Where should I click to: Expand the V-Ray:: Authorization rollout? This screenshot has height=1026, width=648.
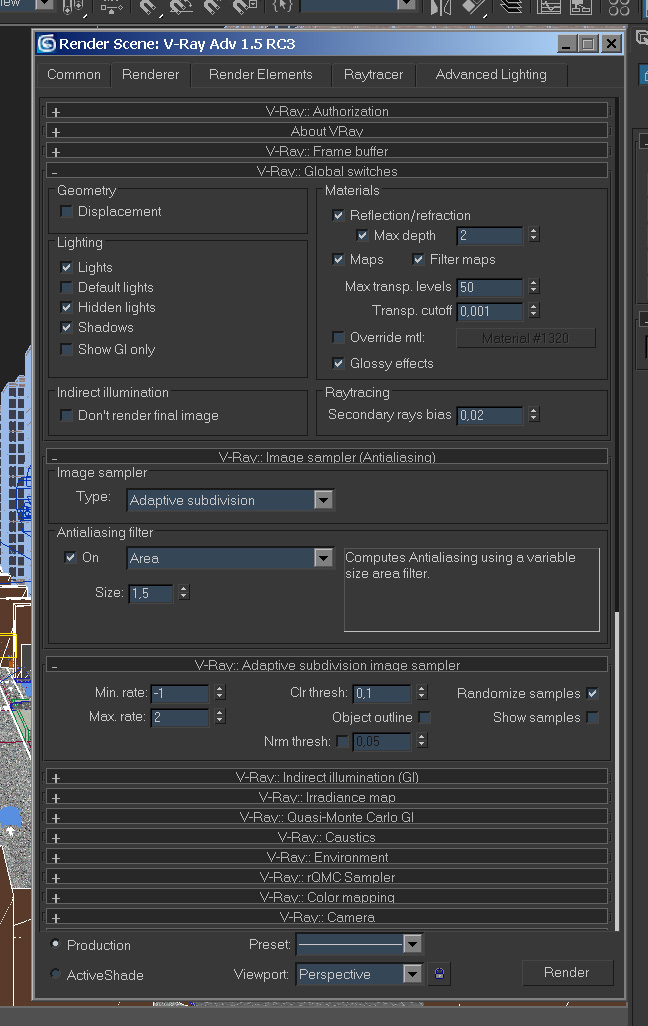pos(327,111)
